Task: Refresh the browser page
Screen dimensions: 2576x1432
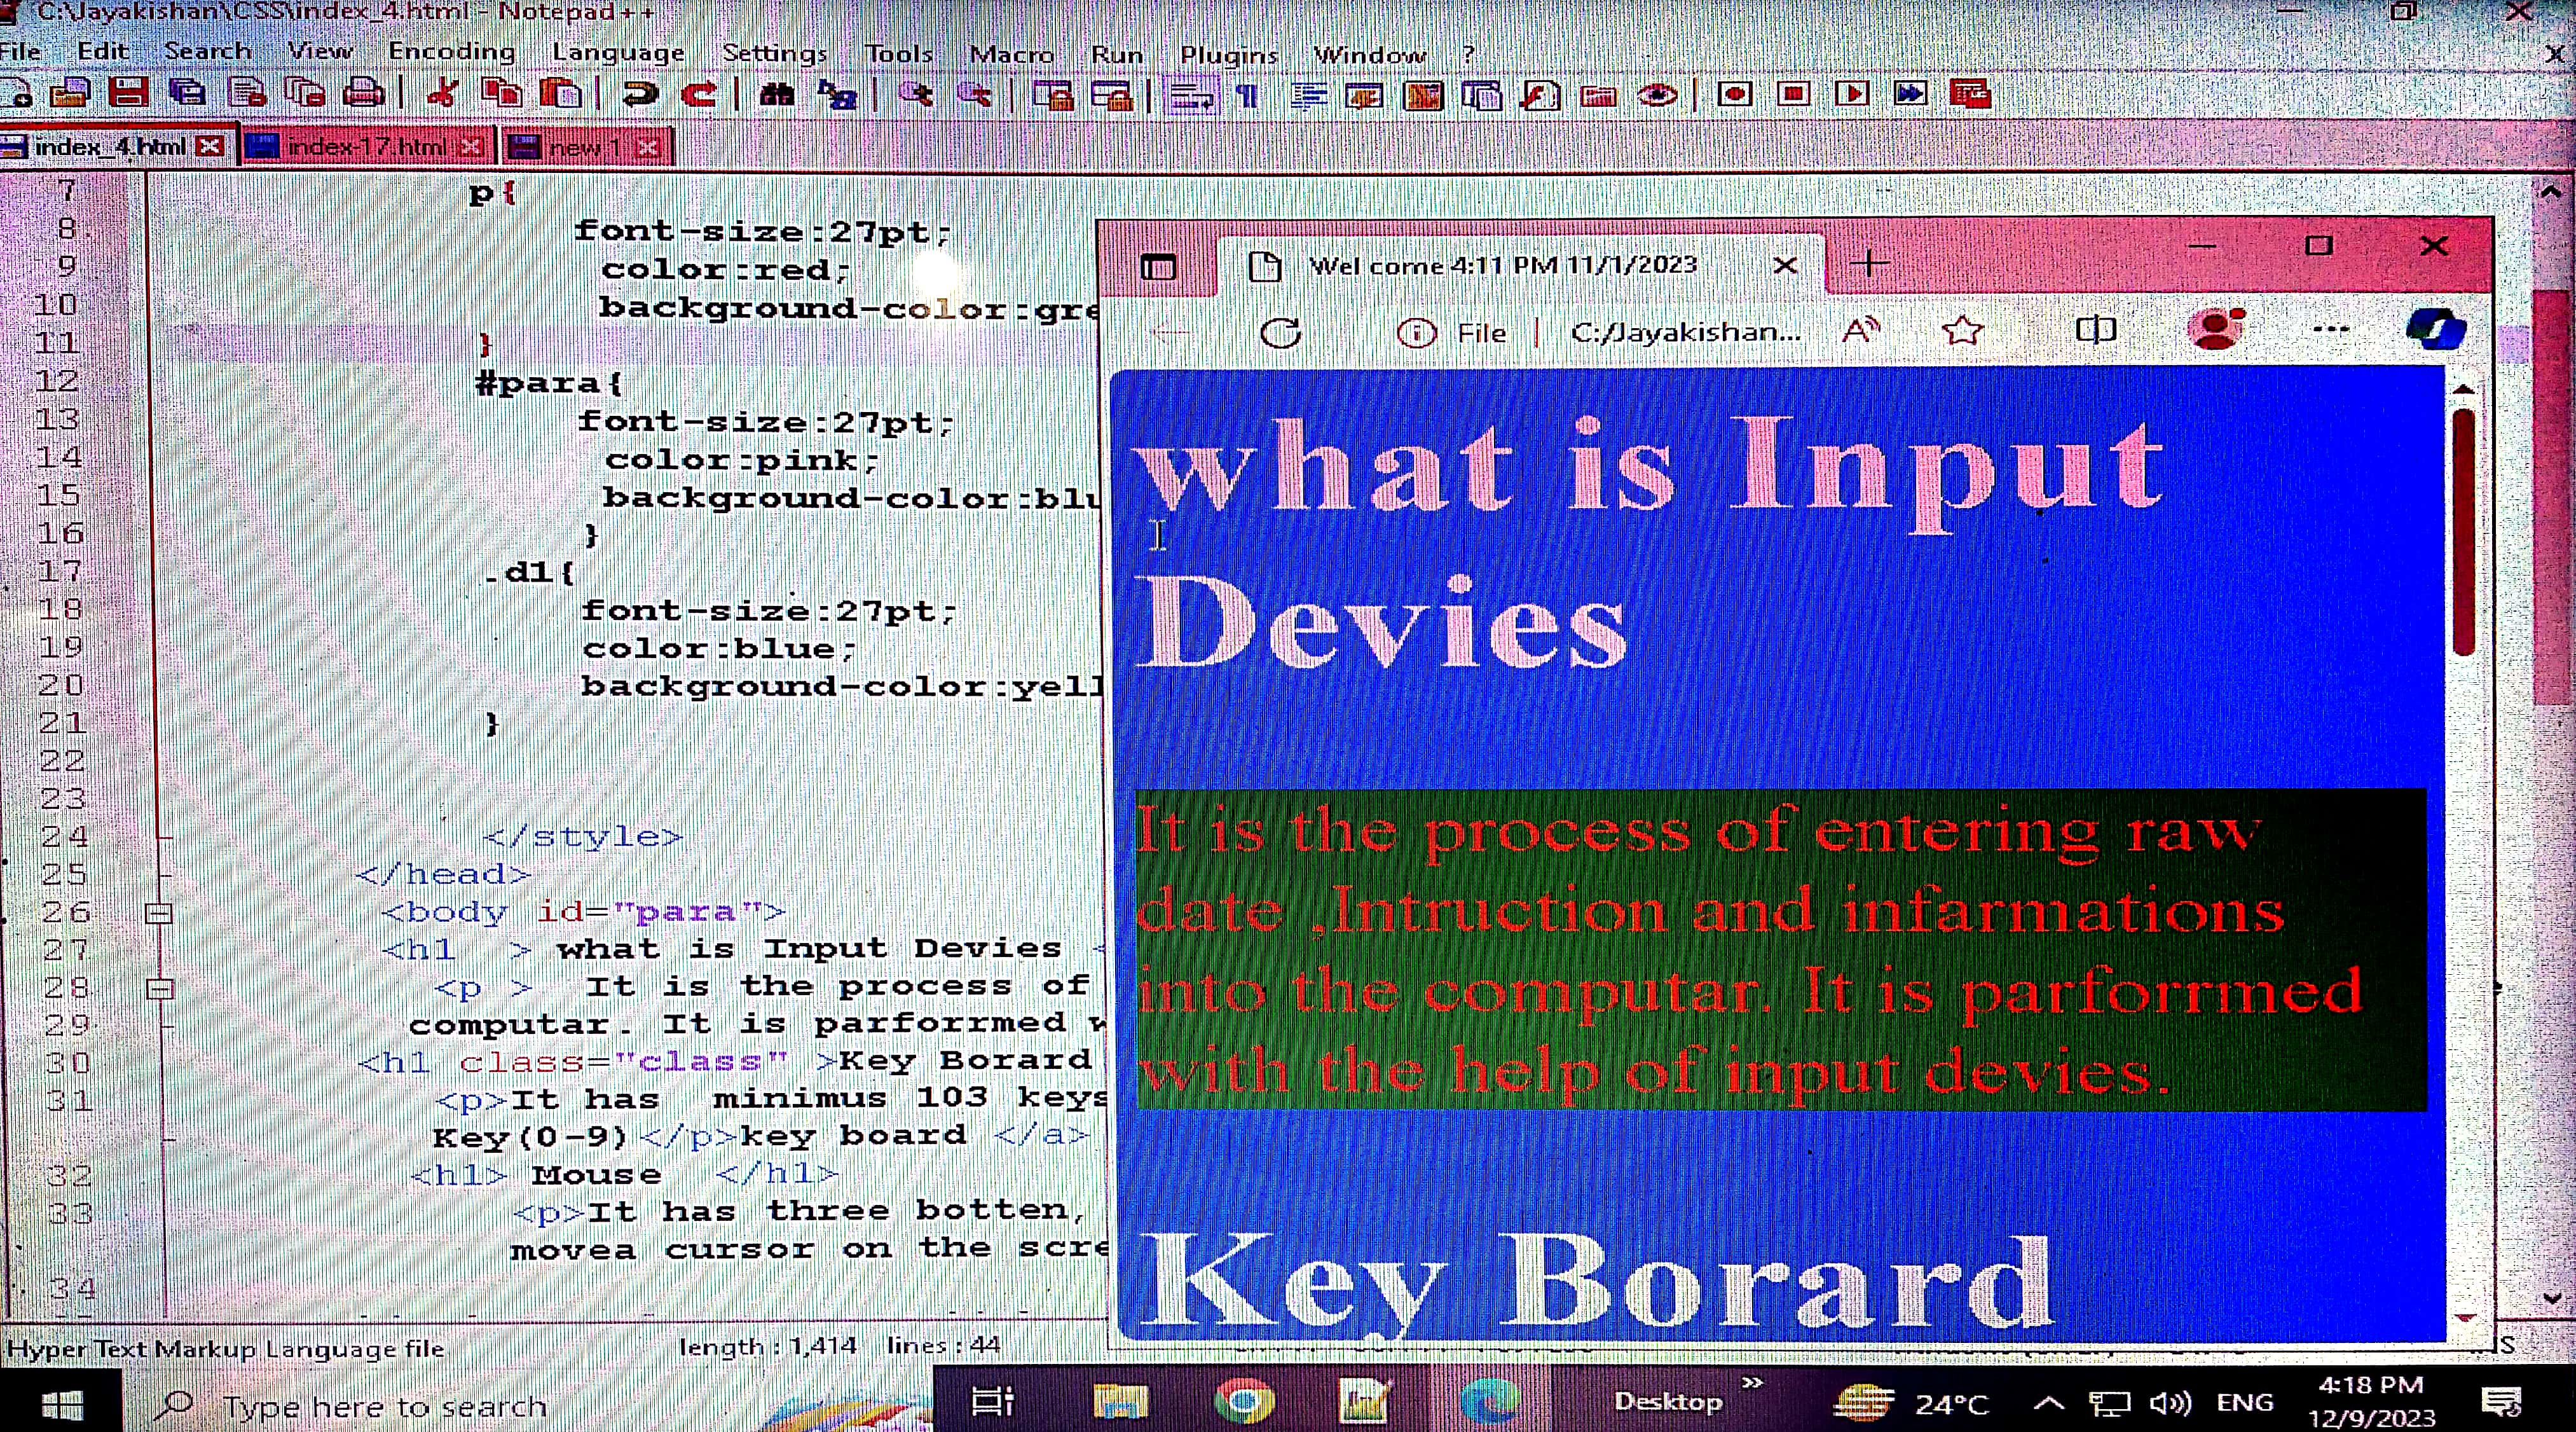Action: (x=1281, y=332)
